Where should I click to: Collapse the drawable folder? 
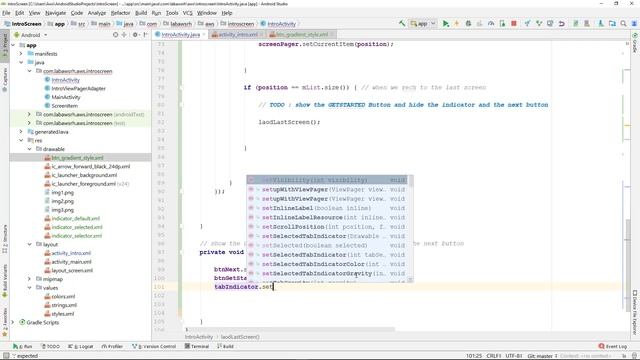coord(29,149)
